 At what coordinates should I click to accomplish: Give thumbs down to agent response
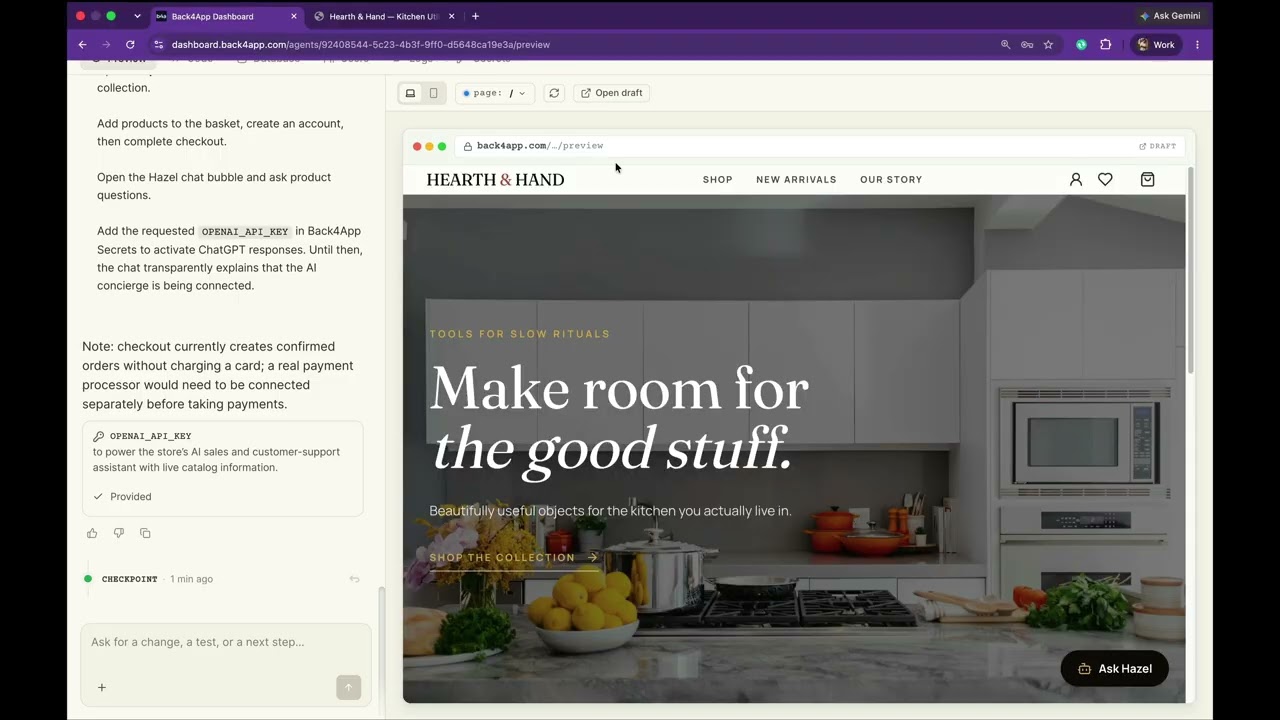click(118, 533)
